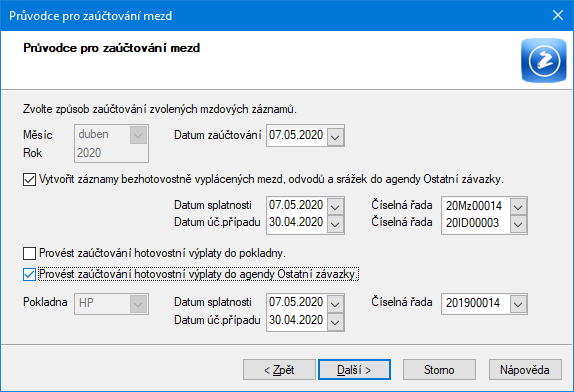Image resolution: width=574 pixels, height=392 pixels.
Task: Click the 20Mz00014 number series field
Action: 476,206
